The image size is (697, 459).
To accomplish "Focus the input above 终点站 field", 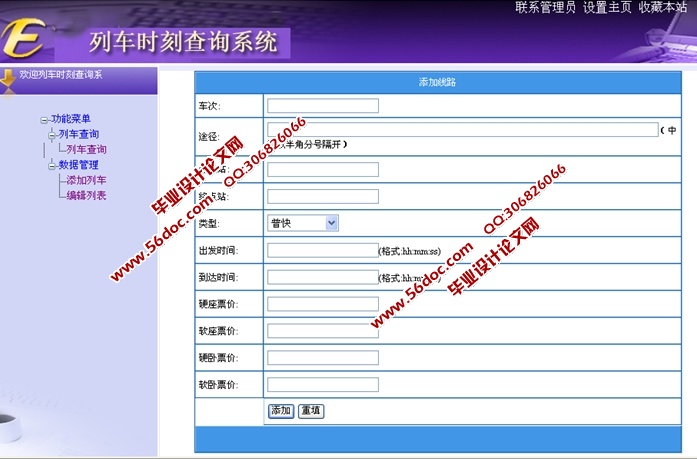I will [323, 169].
